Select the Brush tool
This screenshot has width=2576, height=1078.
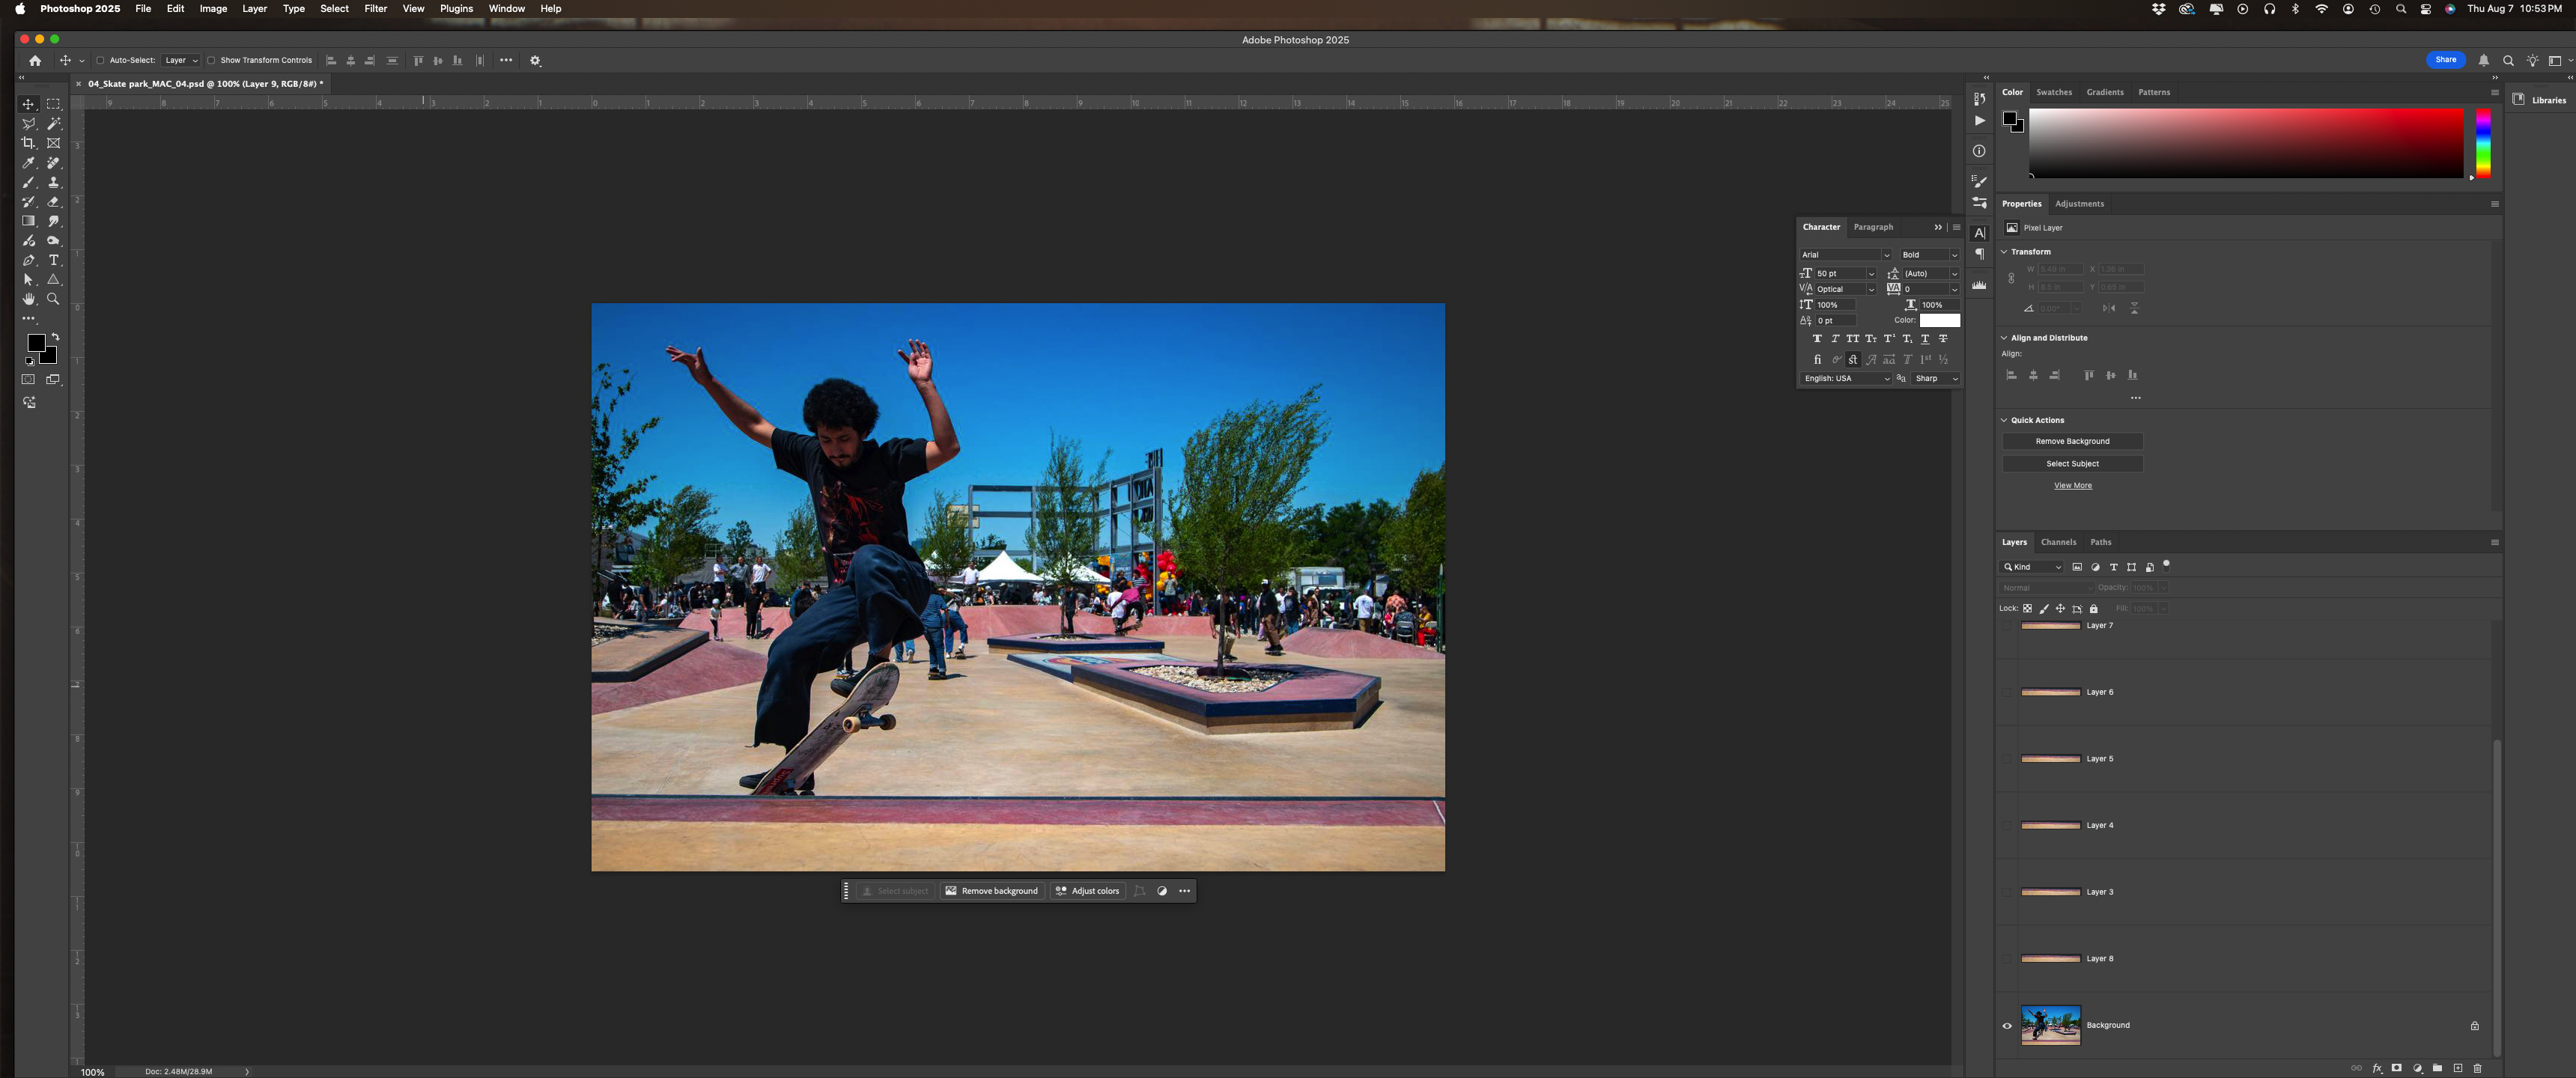coord(28,182)
